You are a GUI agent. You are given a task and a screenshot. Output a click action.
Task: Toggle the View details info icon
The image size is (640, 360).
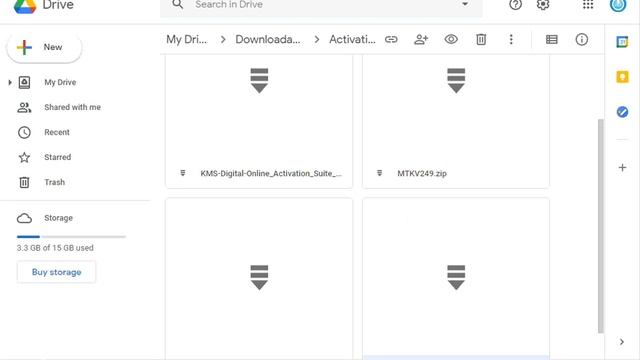pos(582,40)
